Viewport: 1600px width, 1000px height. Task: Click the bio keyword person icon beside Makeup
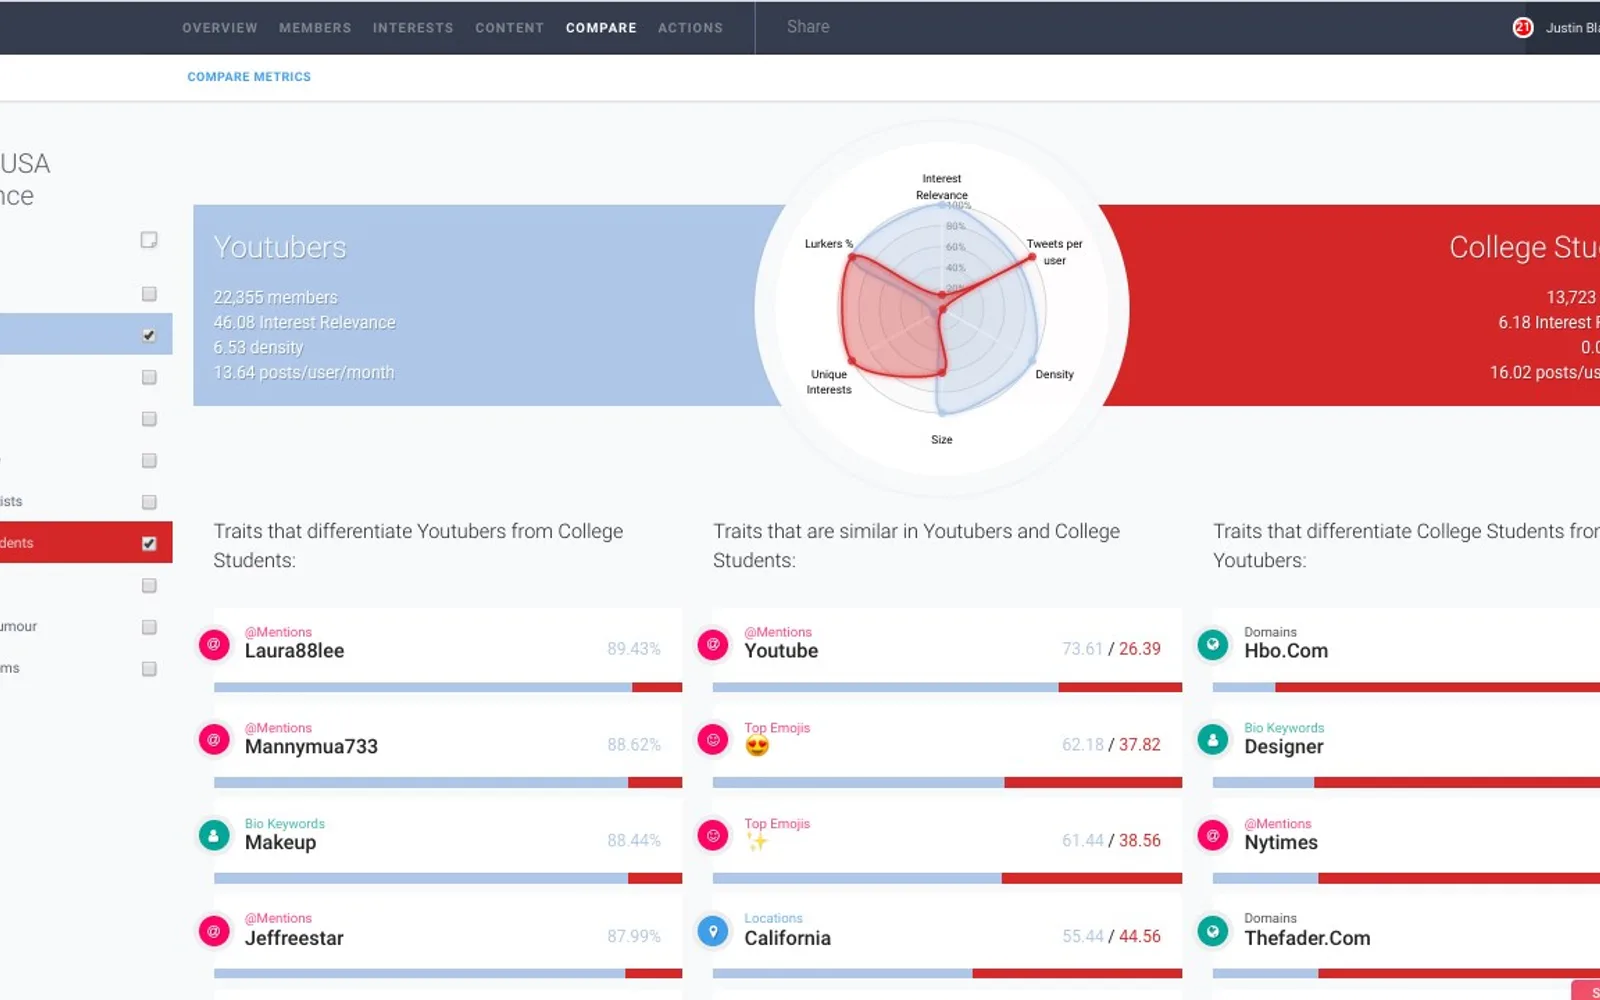pyautogui.click(x=214, y=835)
